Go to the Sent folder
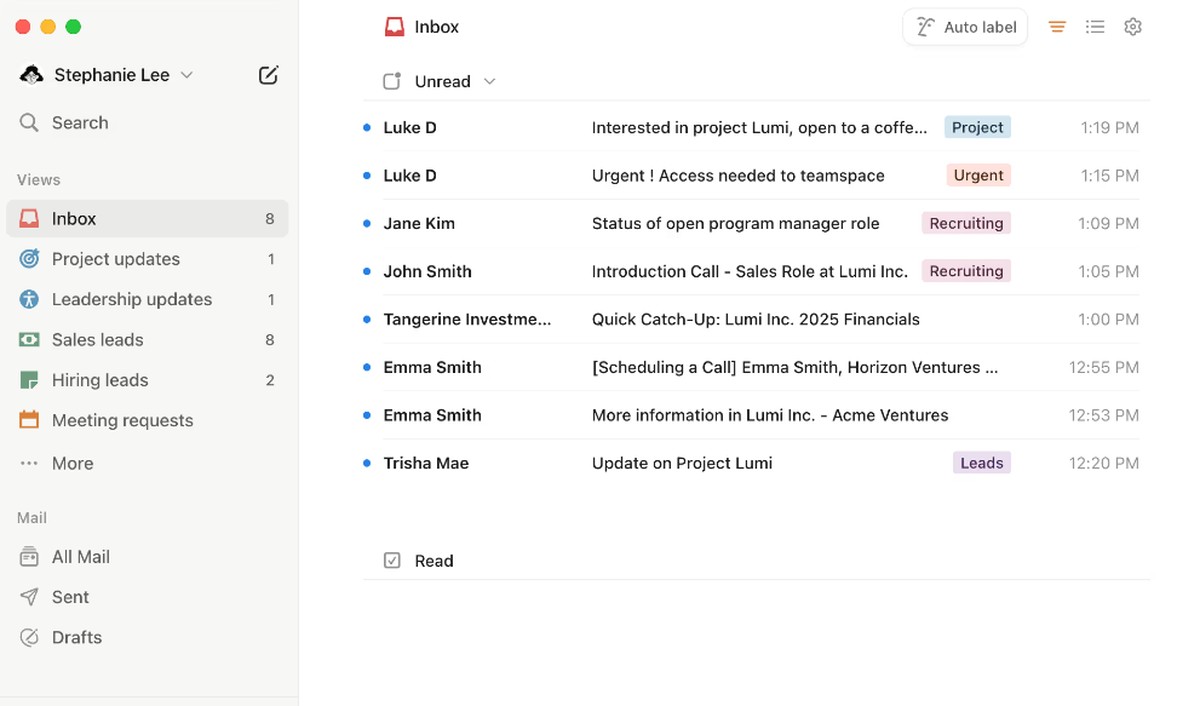 69,596
